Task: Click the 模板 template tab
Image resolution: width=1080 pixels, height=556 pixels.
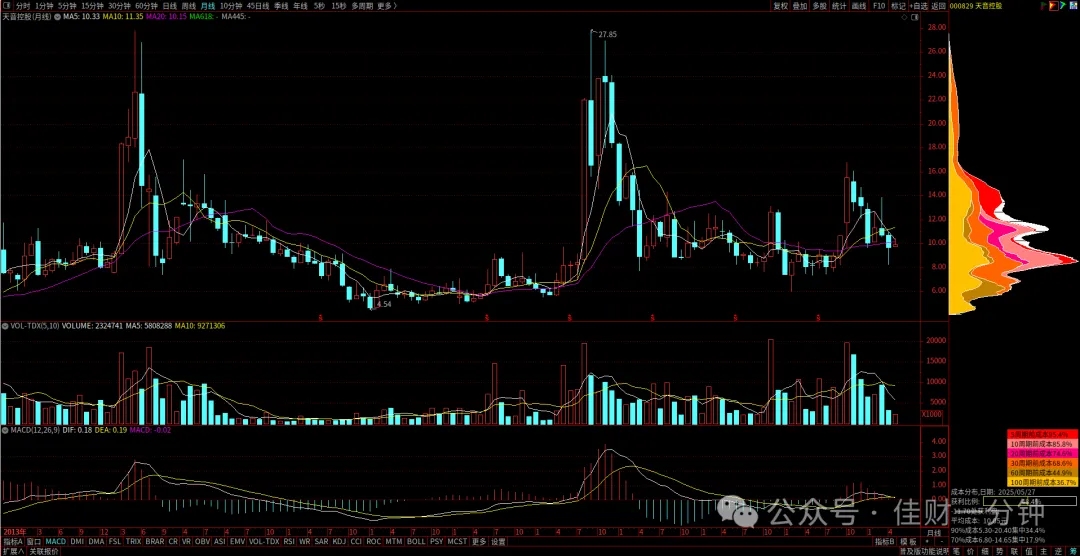Action: (908, 542)
